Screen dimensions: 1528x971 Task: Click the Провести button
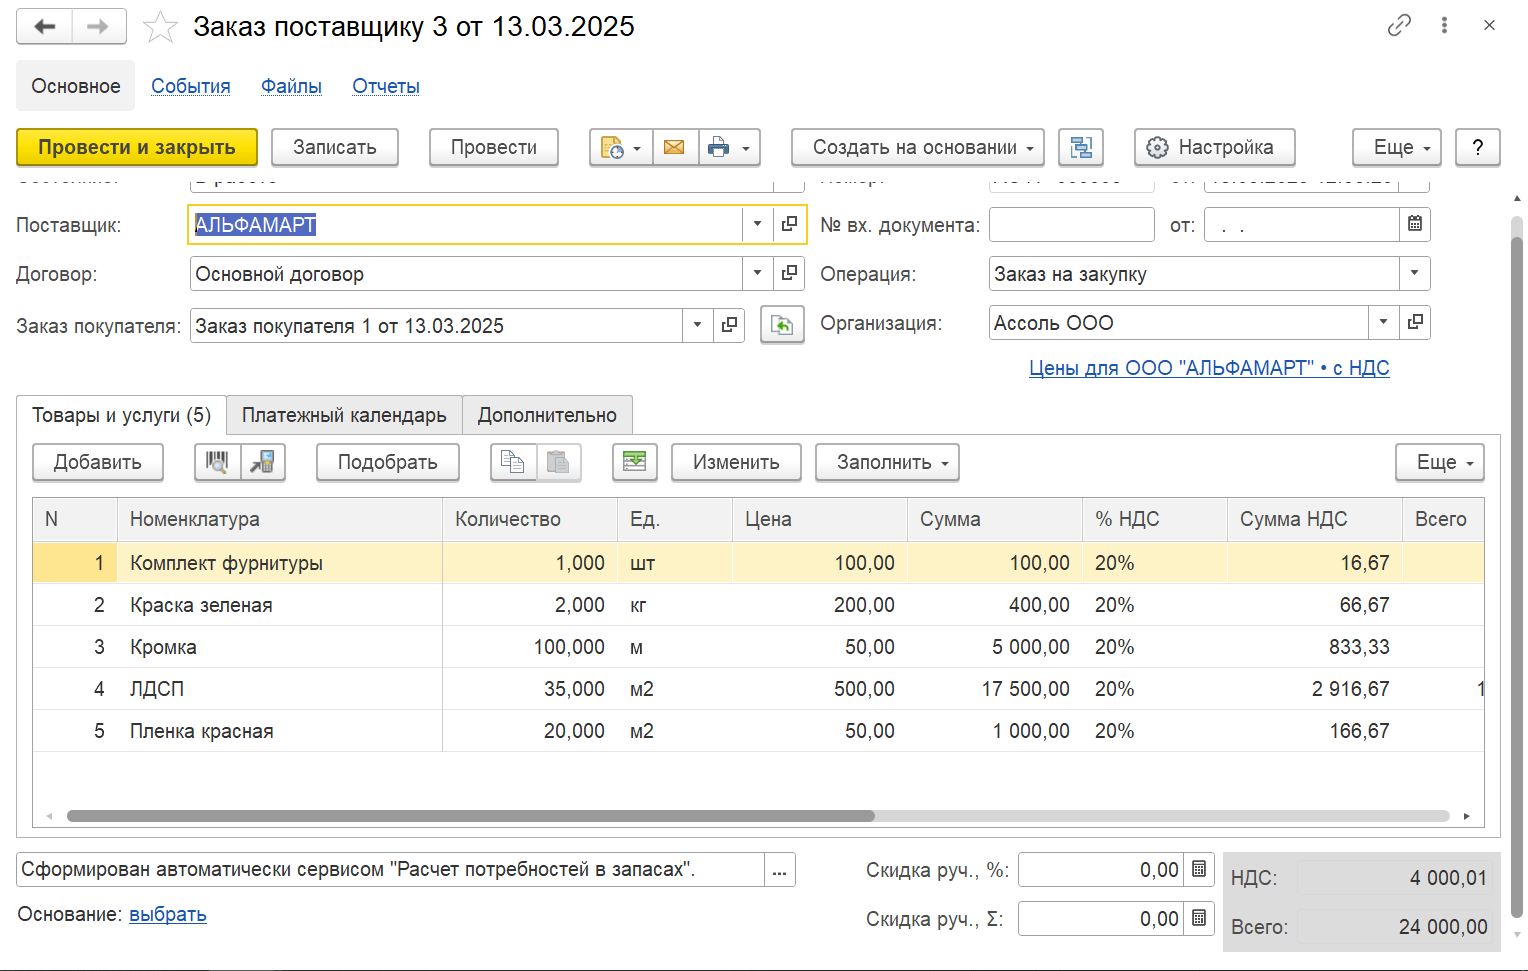click(494, 147)
